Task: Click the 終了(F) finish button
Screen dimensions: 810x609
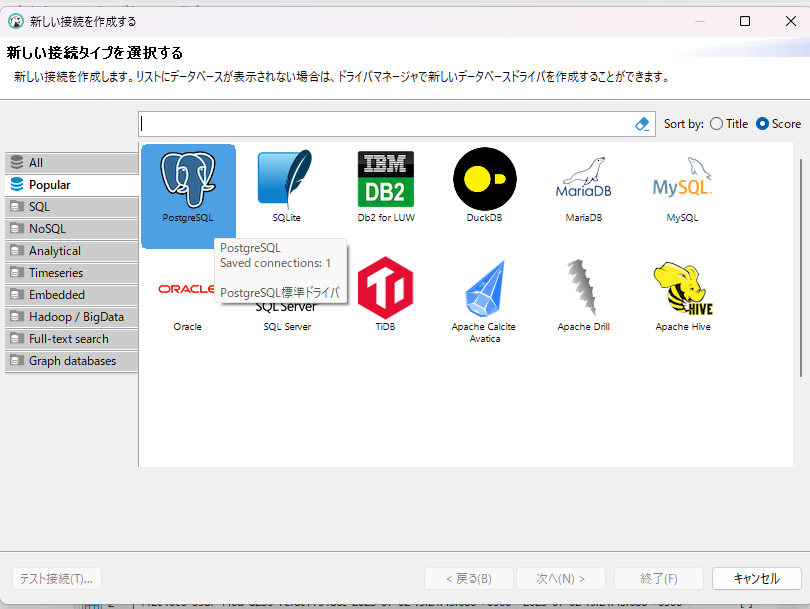Action: pos(659,579)
